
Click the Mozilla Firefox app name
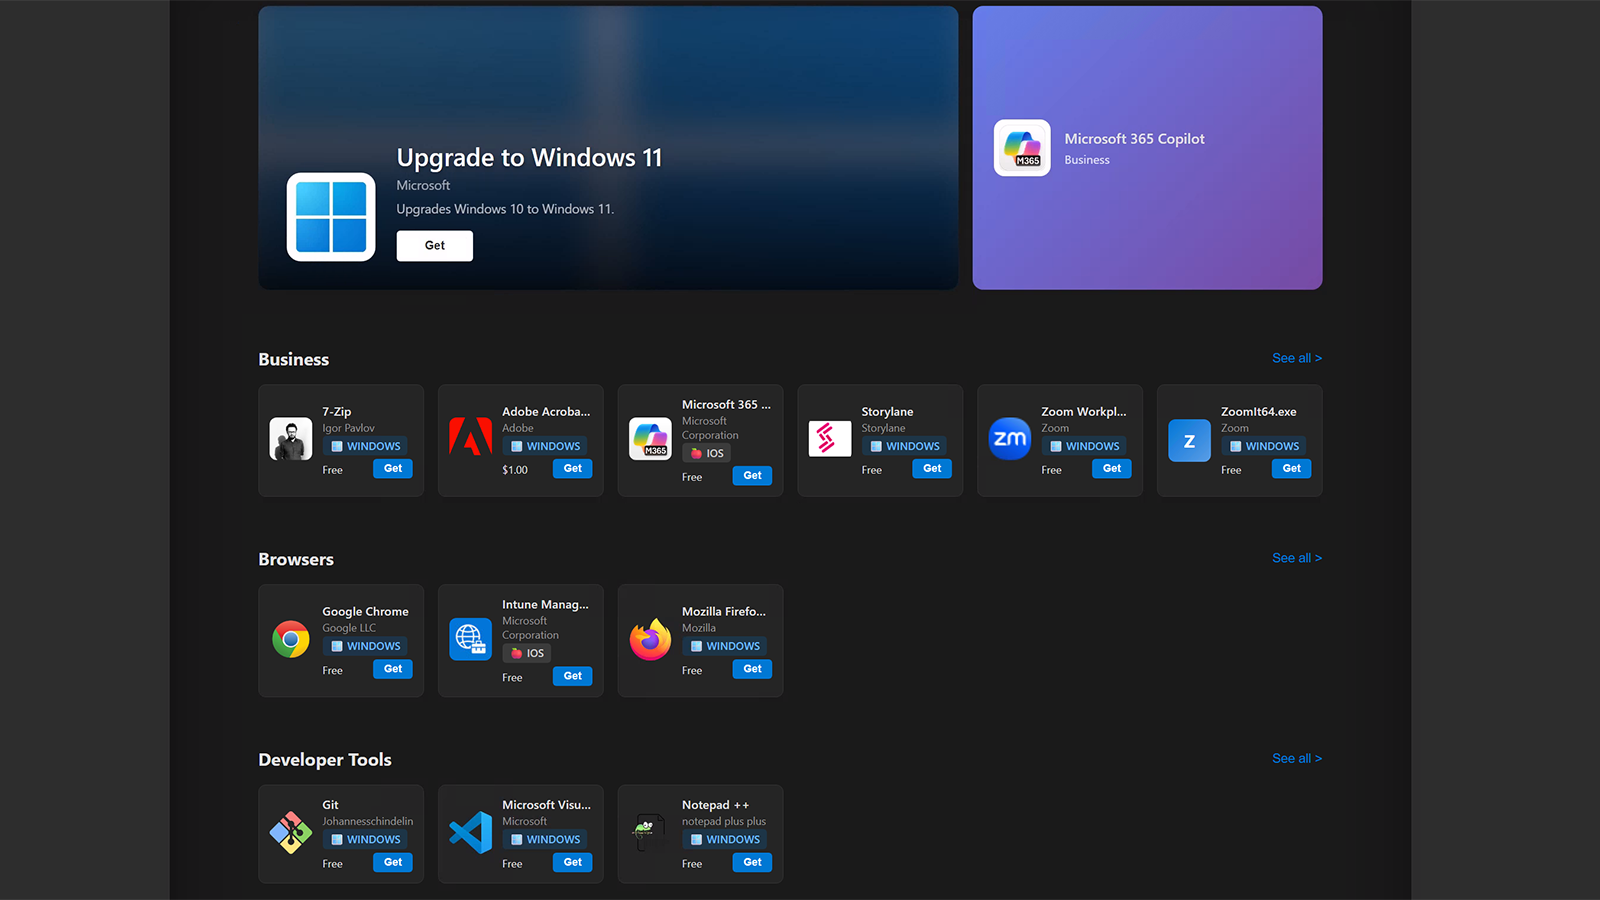pyautogui.click(x=724, y=612)
